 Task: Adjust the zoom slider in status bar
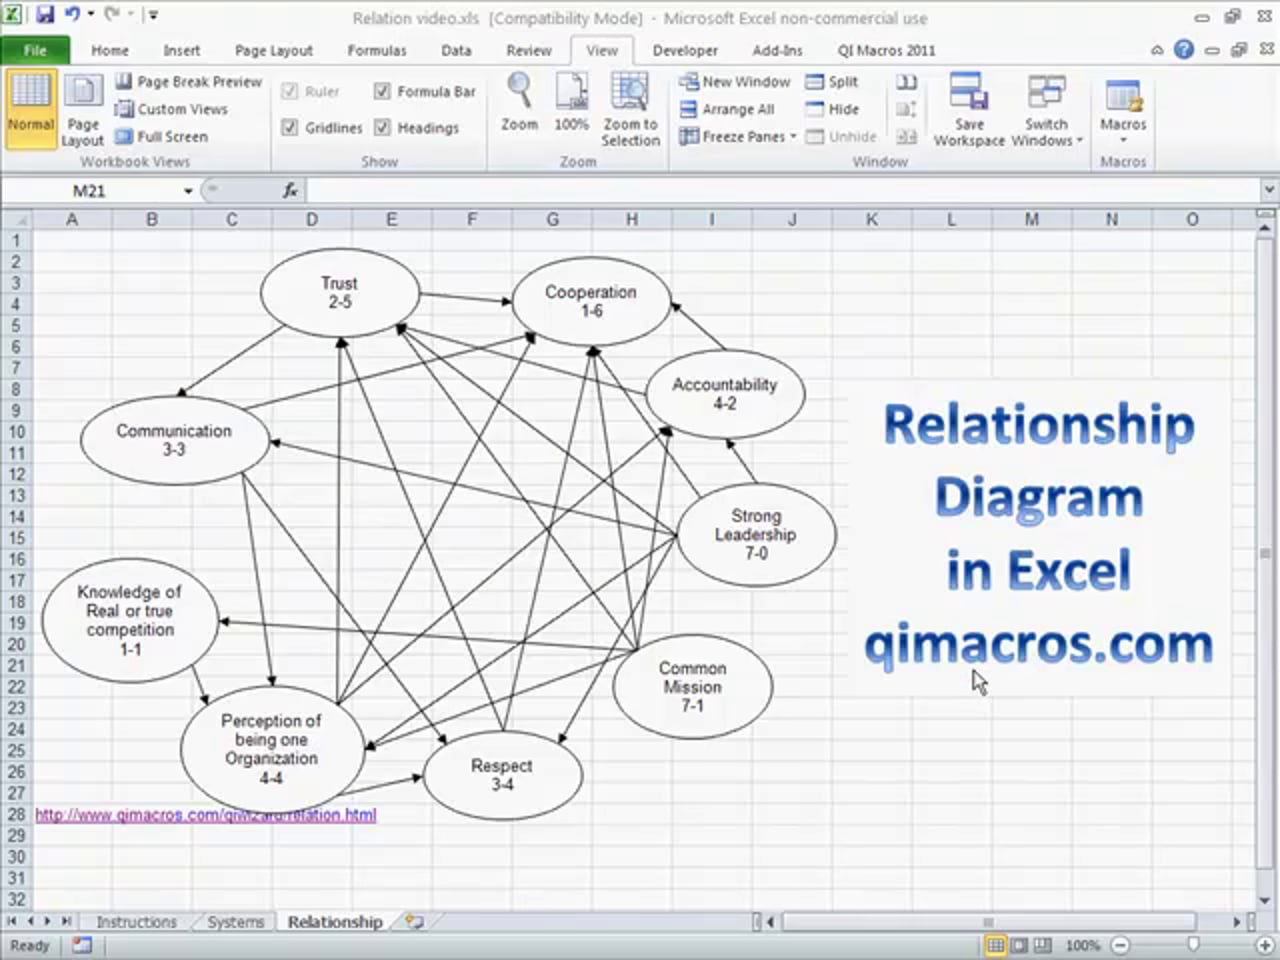(1192, 945)
